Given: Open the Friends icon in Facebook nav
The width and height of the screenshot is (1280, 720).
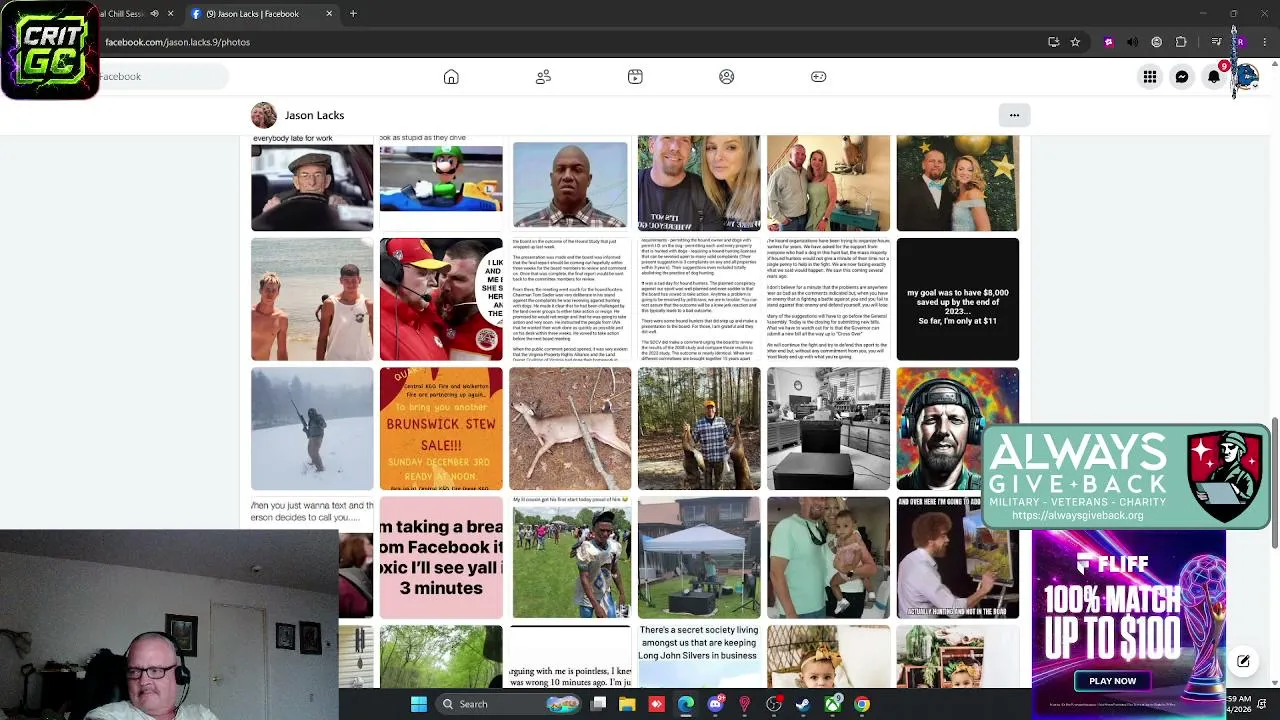Looking at the screenshot, I should point(543,77).
